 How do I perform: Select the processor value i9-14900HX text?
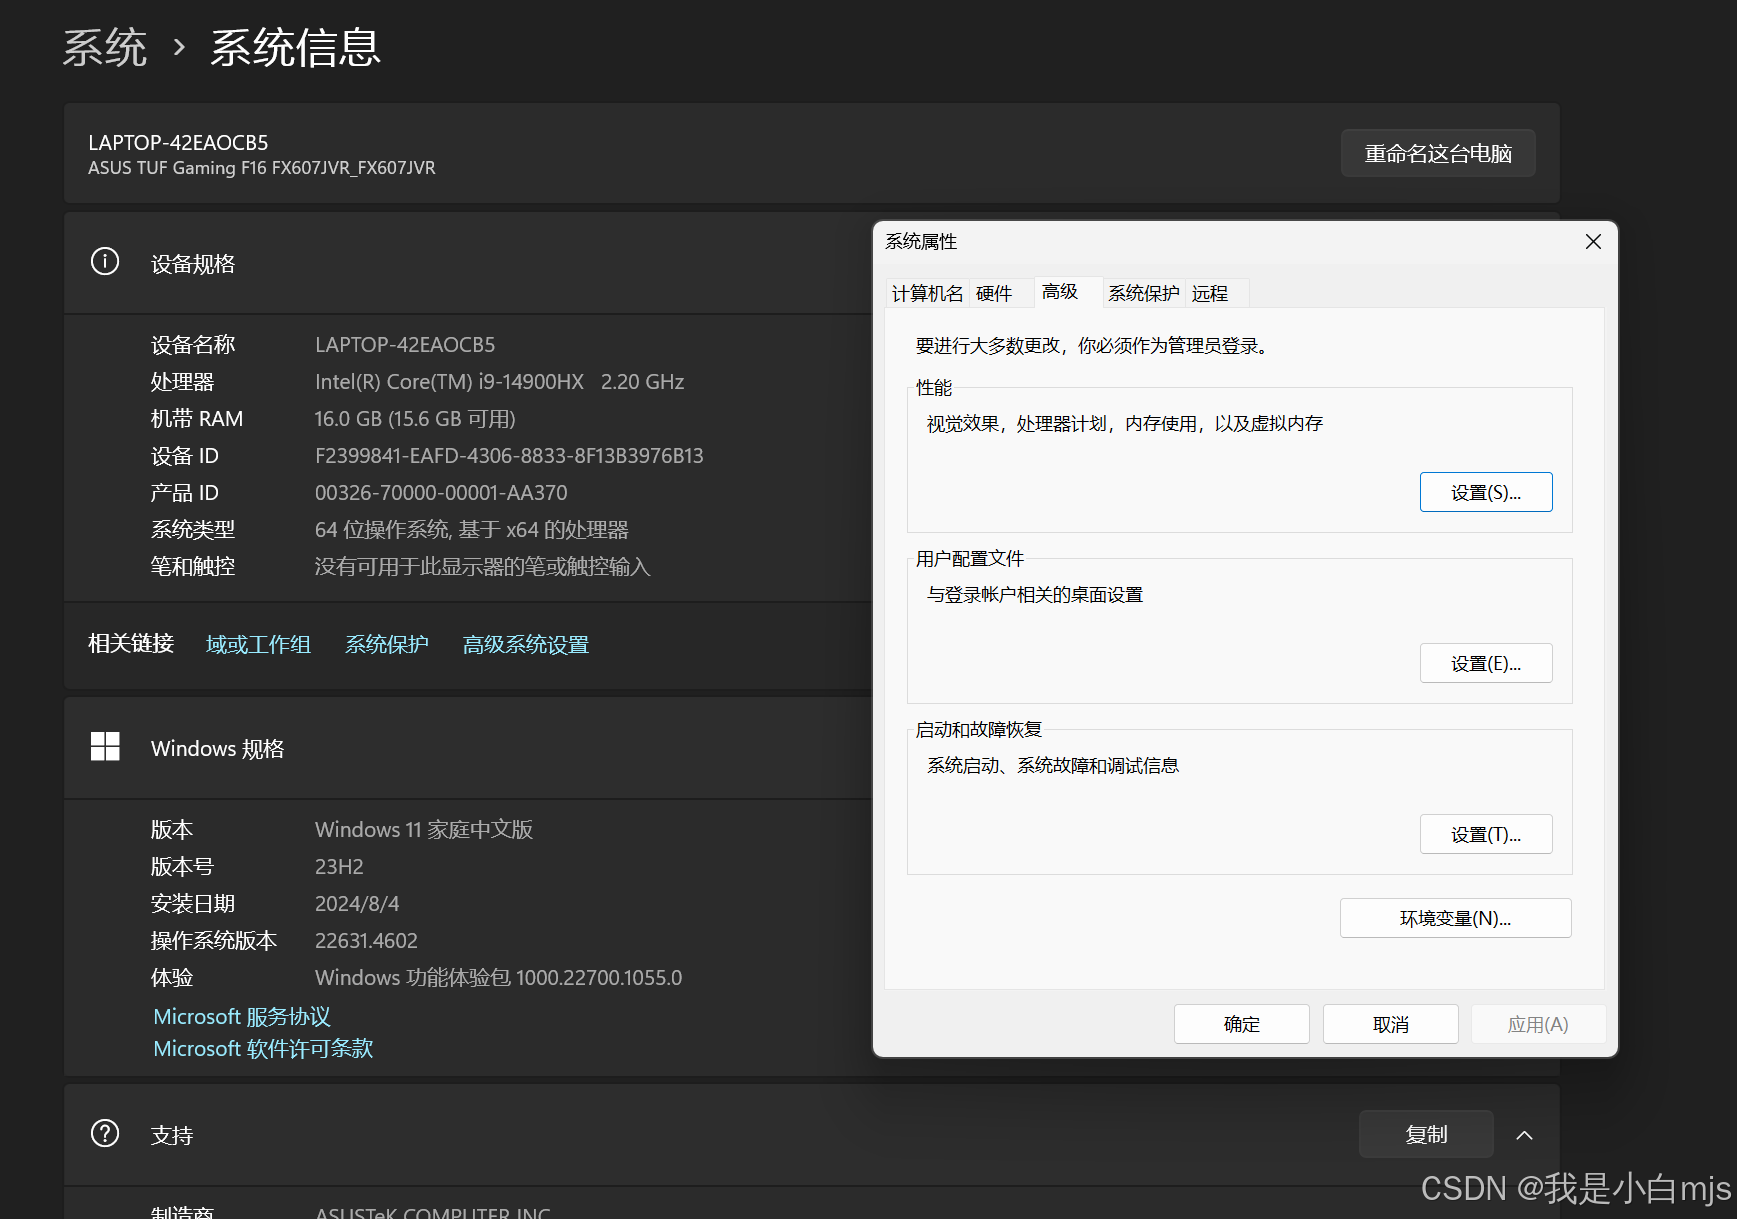(499, 381)
